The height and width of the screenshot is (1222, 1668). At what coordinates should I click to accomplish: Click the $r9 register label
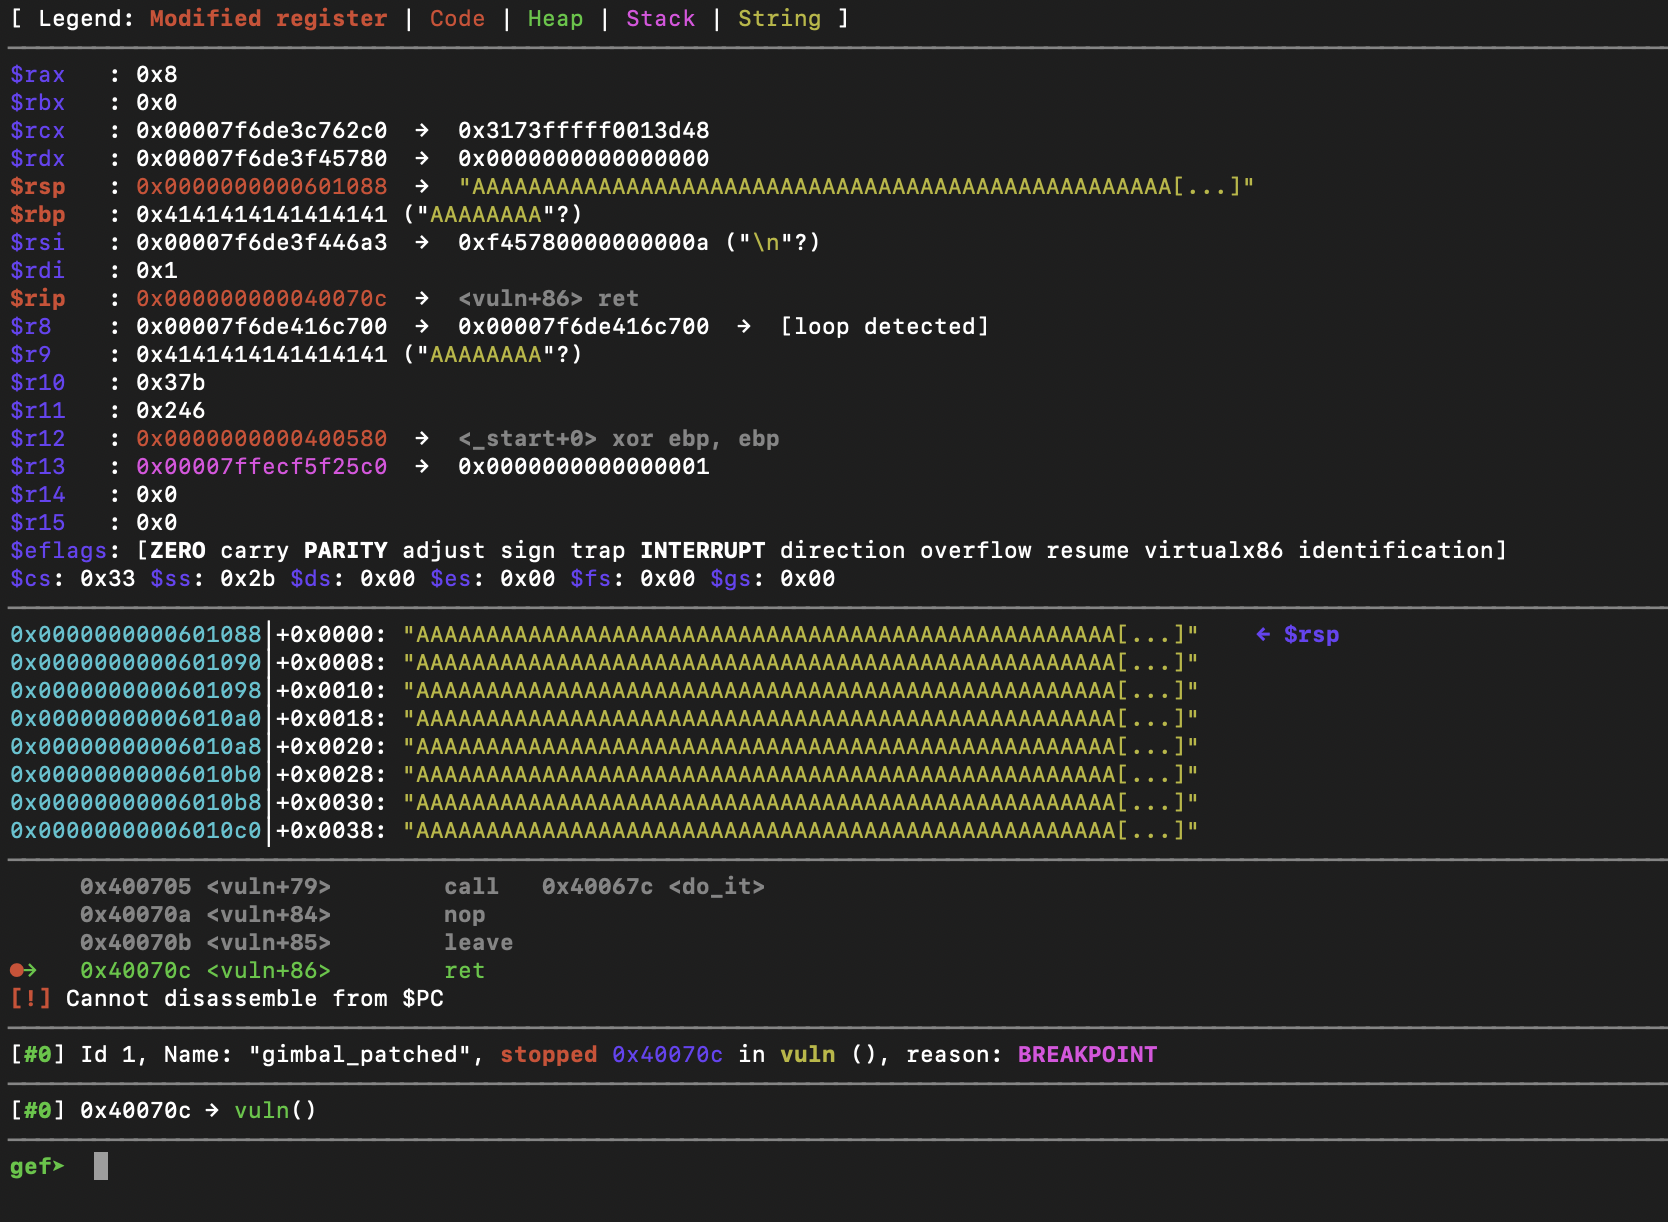31,355
